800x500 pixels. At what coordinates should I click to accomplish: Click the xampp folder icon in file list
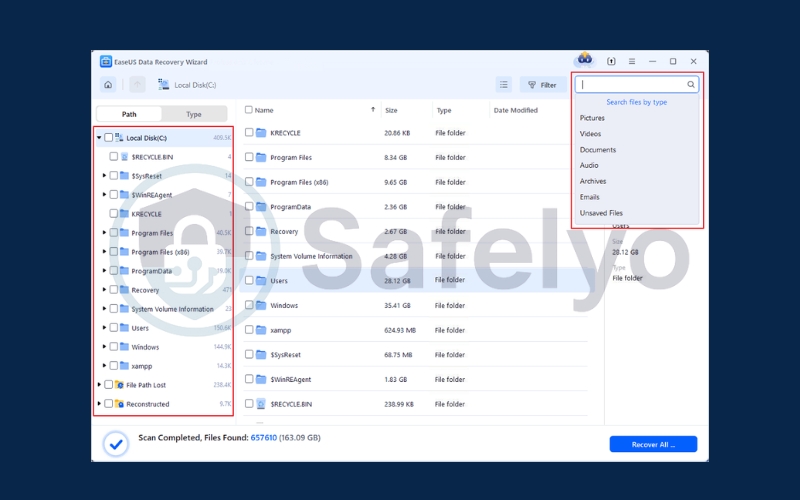261,330
